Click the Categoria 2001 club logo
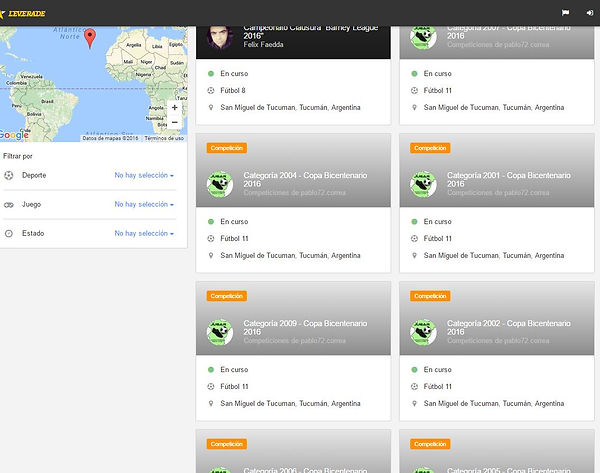The height and width of the screenshot is (473, 600). [x=423, y=184]
